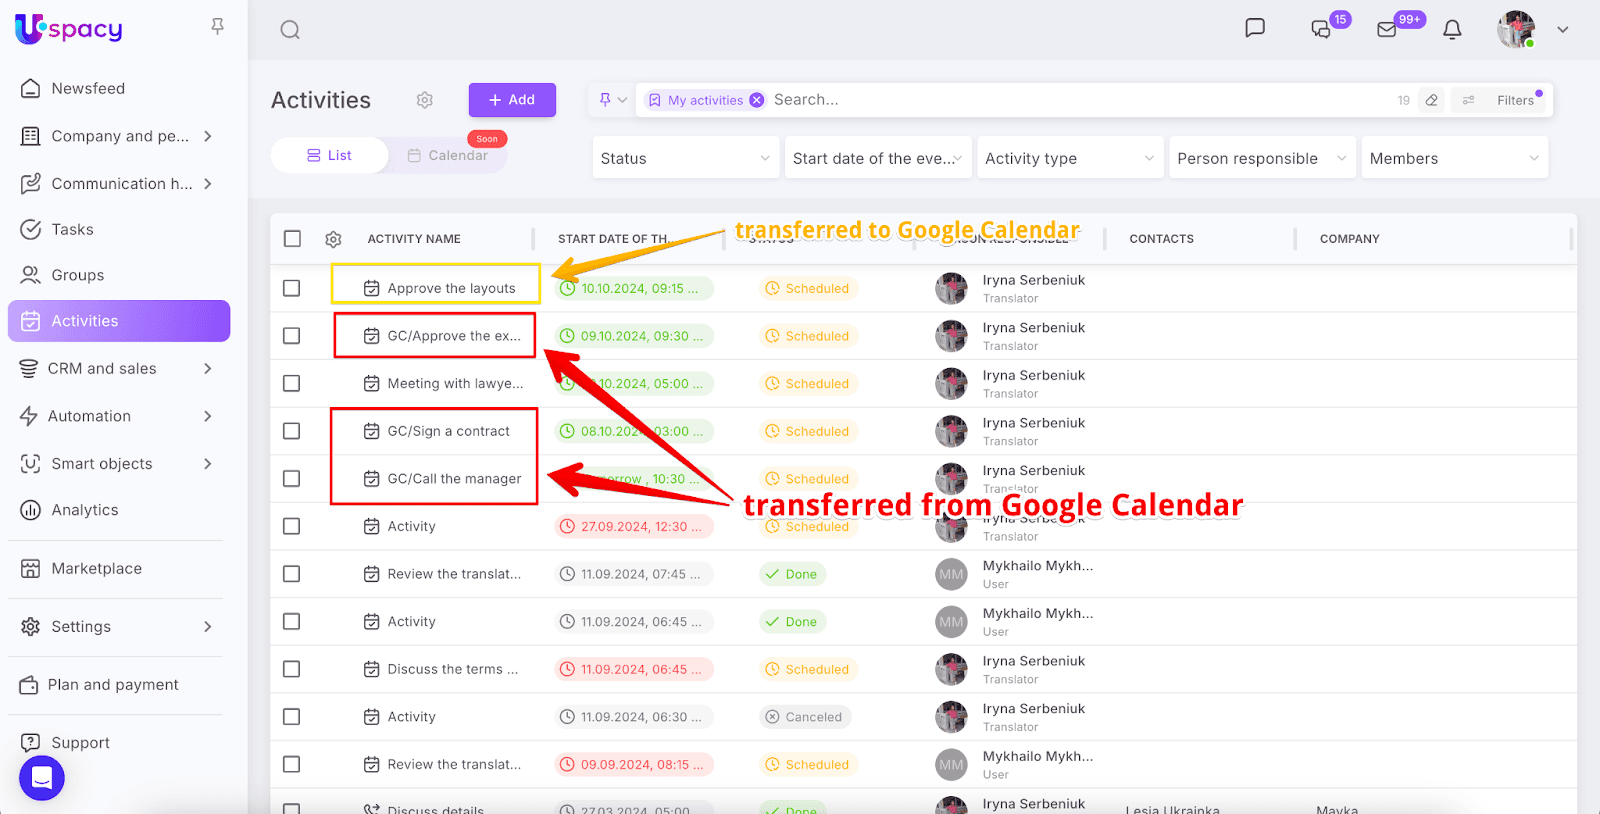Open Activities page settings gear icon
Viewport: 1600px width, 814px height.
425,100
